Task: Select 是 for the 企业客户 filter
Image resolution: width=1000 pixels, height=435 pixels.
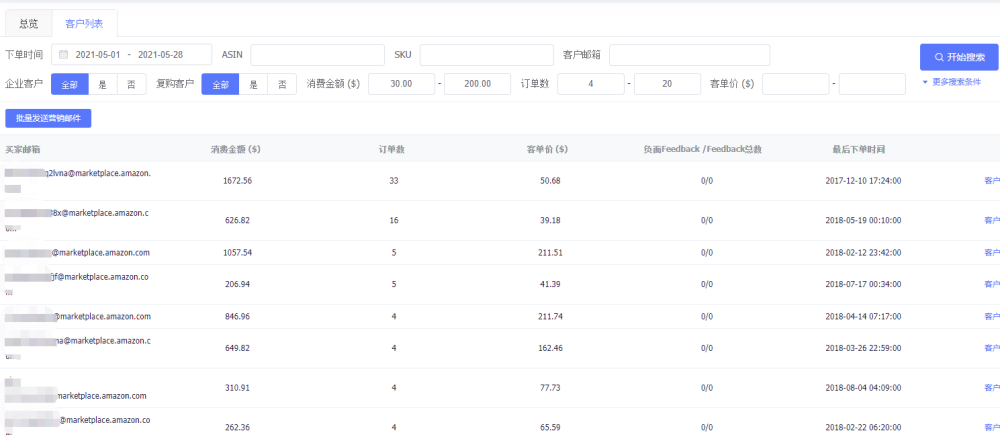Action: point(103,85)
